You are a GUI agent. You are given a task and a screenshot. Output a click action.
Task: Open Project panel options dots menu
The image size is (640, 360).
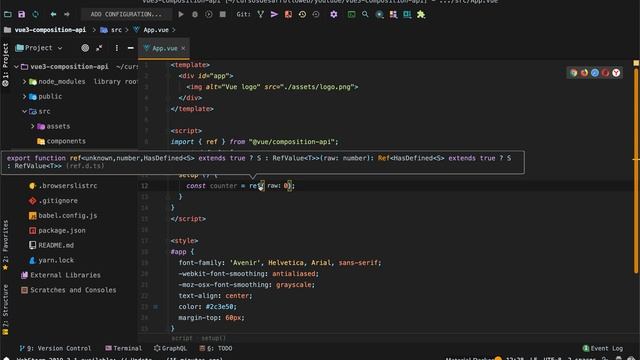[x=117, y=48]
